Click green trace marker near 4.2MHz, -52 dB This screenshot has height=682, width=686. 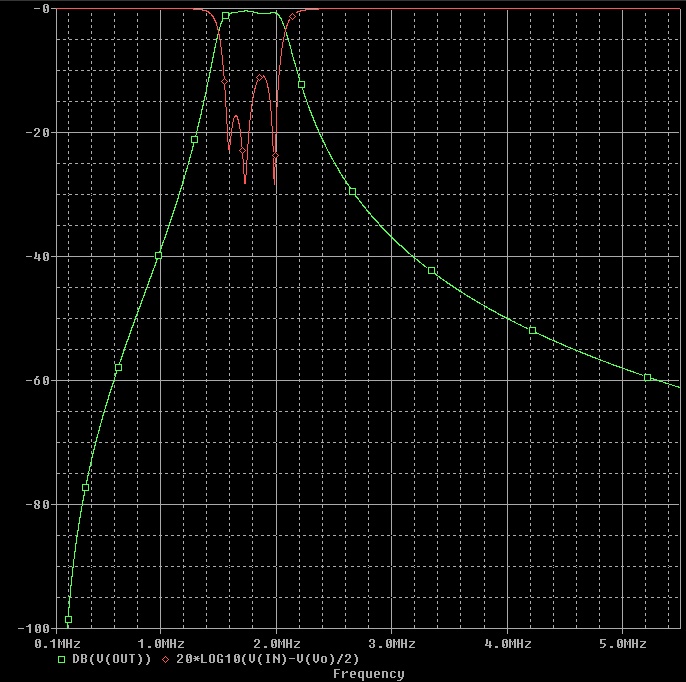tap(532, 330)
